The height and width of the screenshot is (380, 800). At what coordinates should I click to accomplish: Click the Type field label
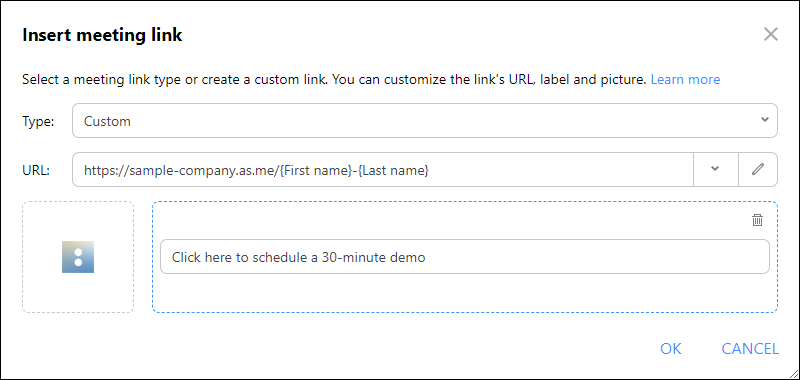pos(38,121)
